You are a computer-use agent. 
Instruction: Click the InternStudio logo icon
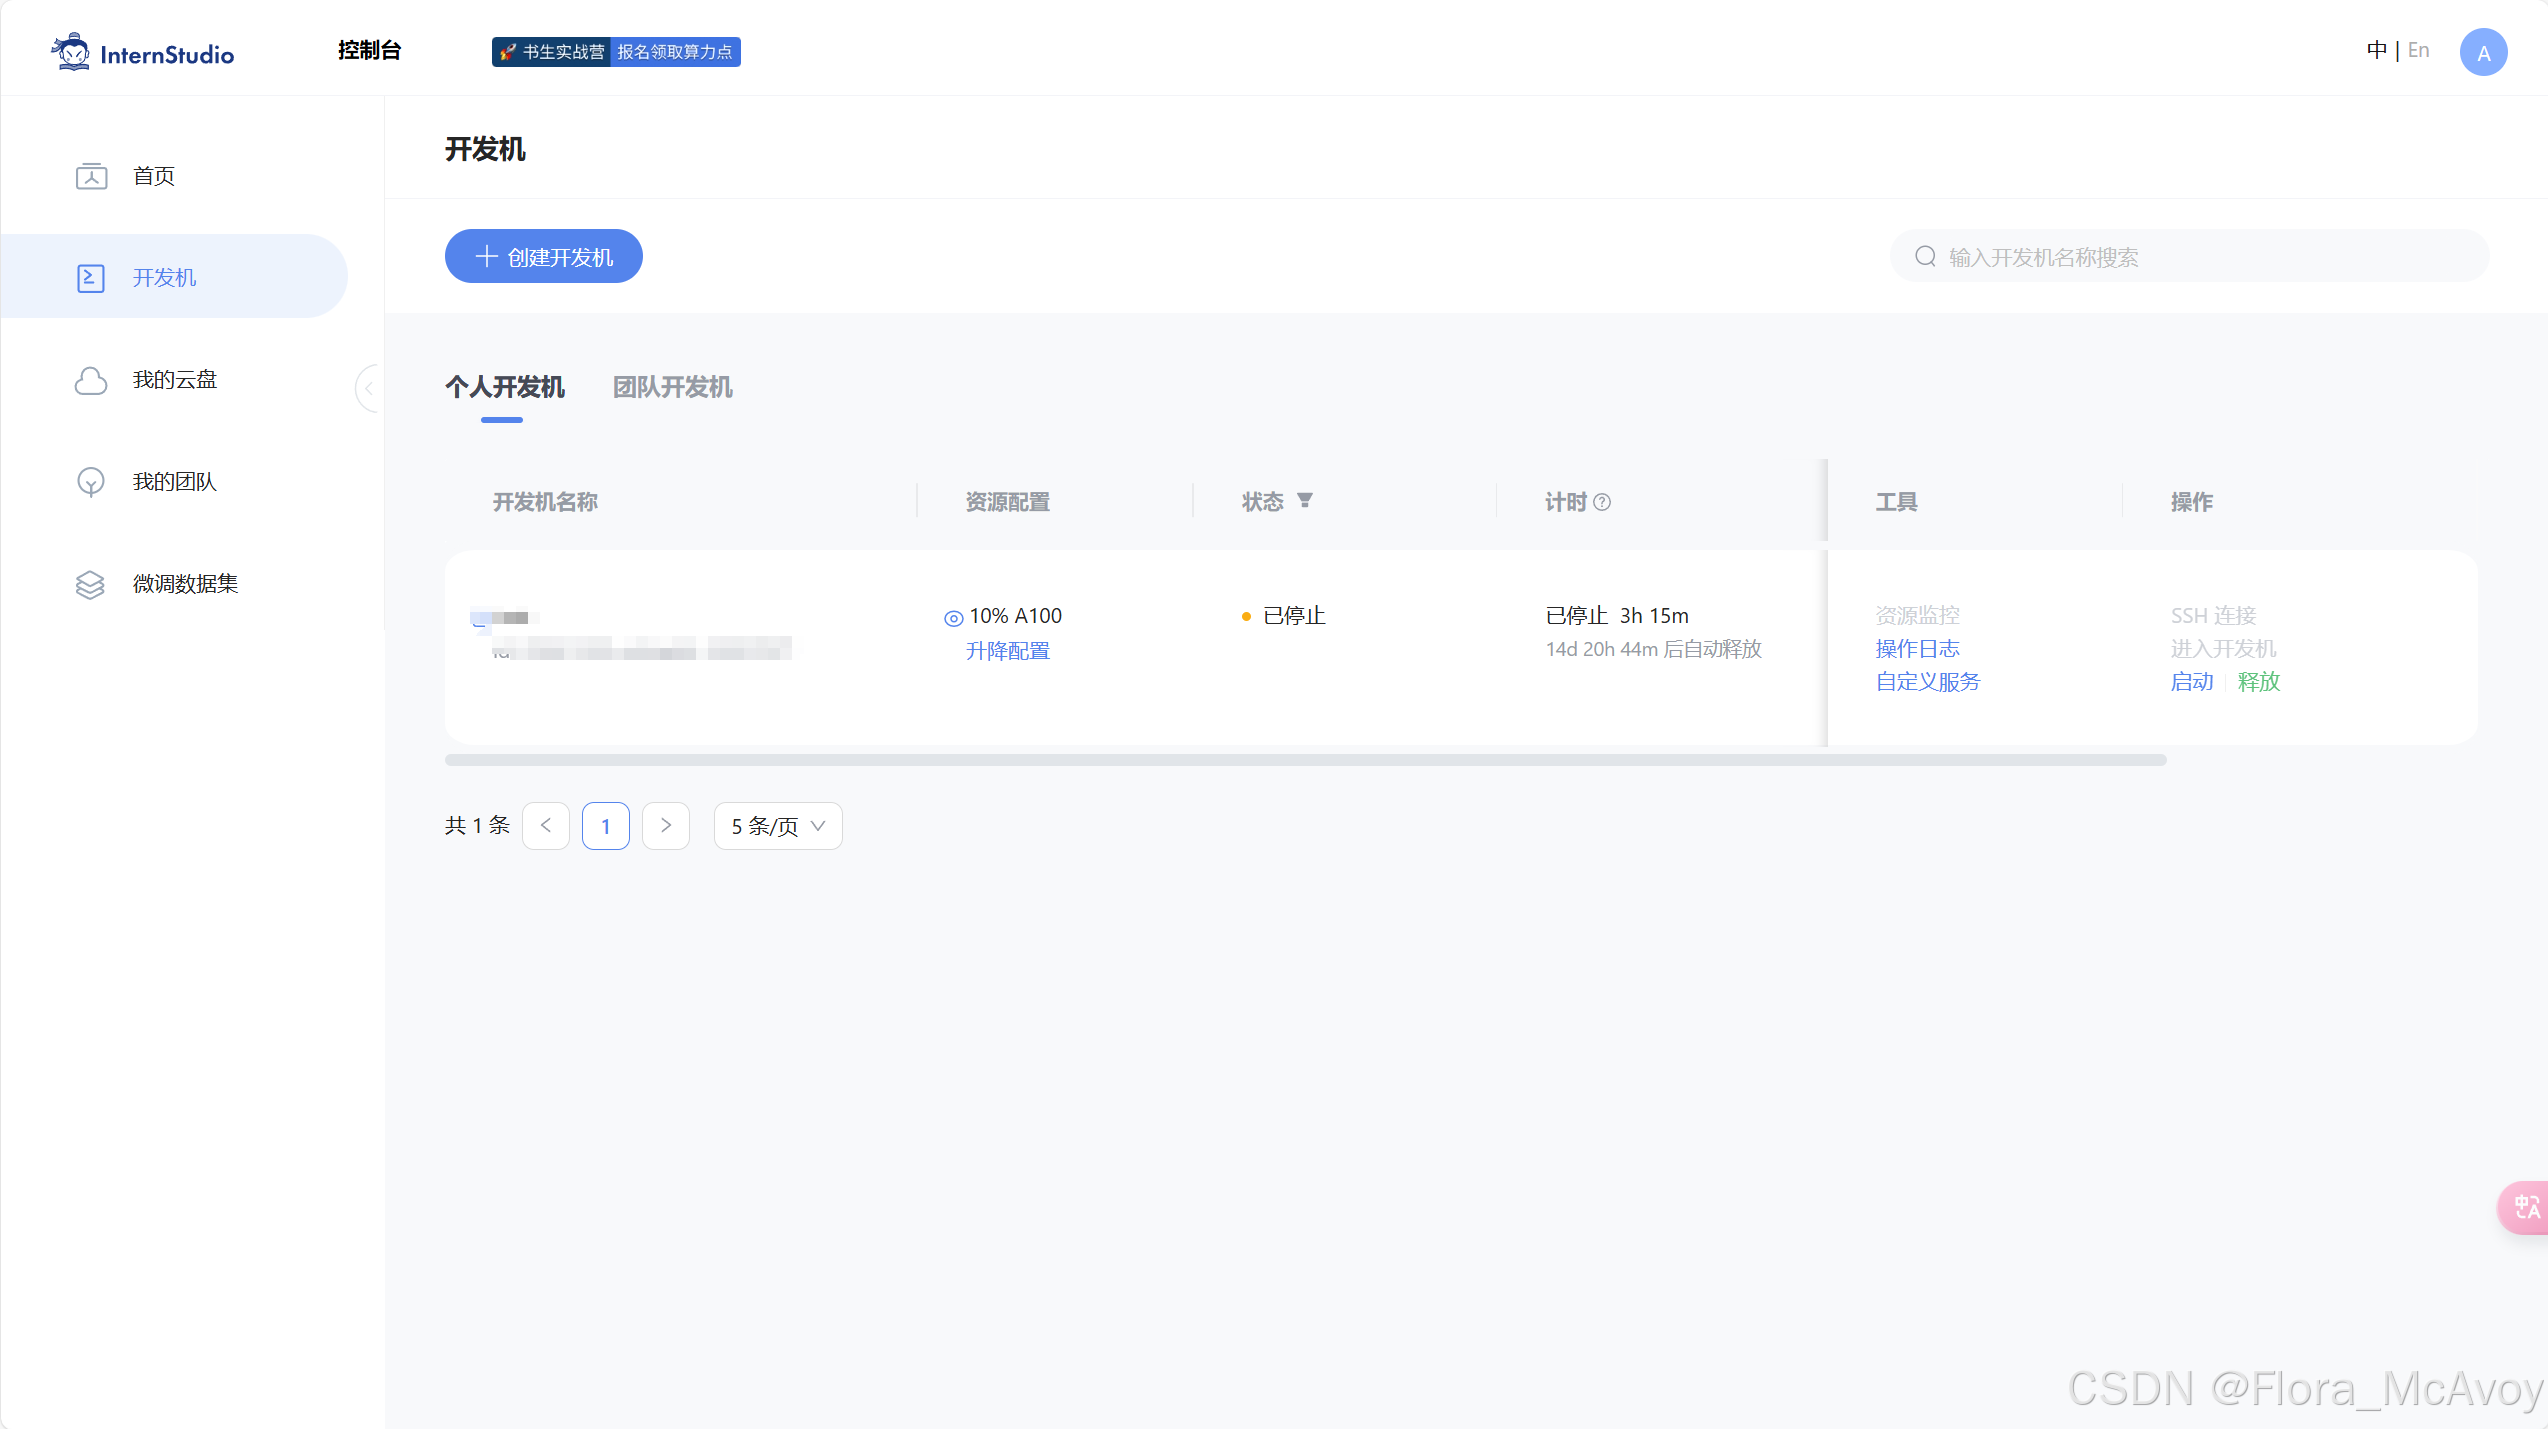tap(71, 52)
